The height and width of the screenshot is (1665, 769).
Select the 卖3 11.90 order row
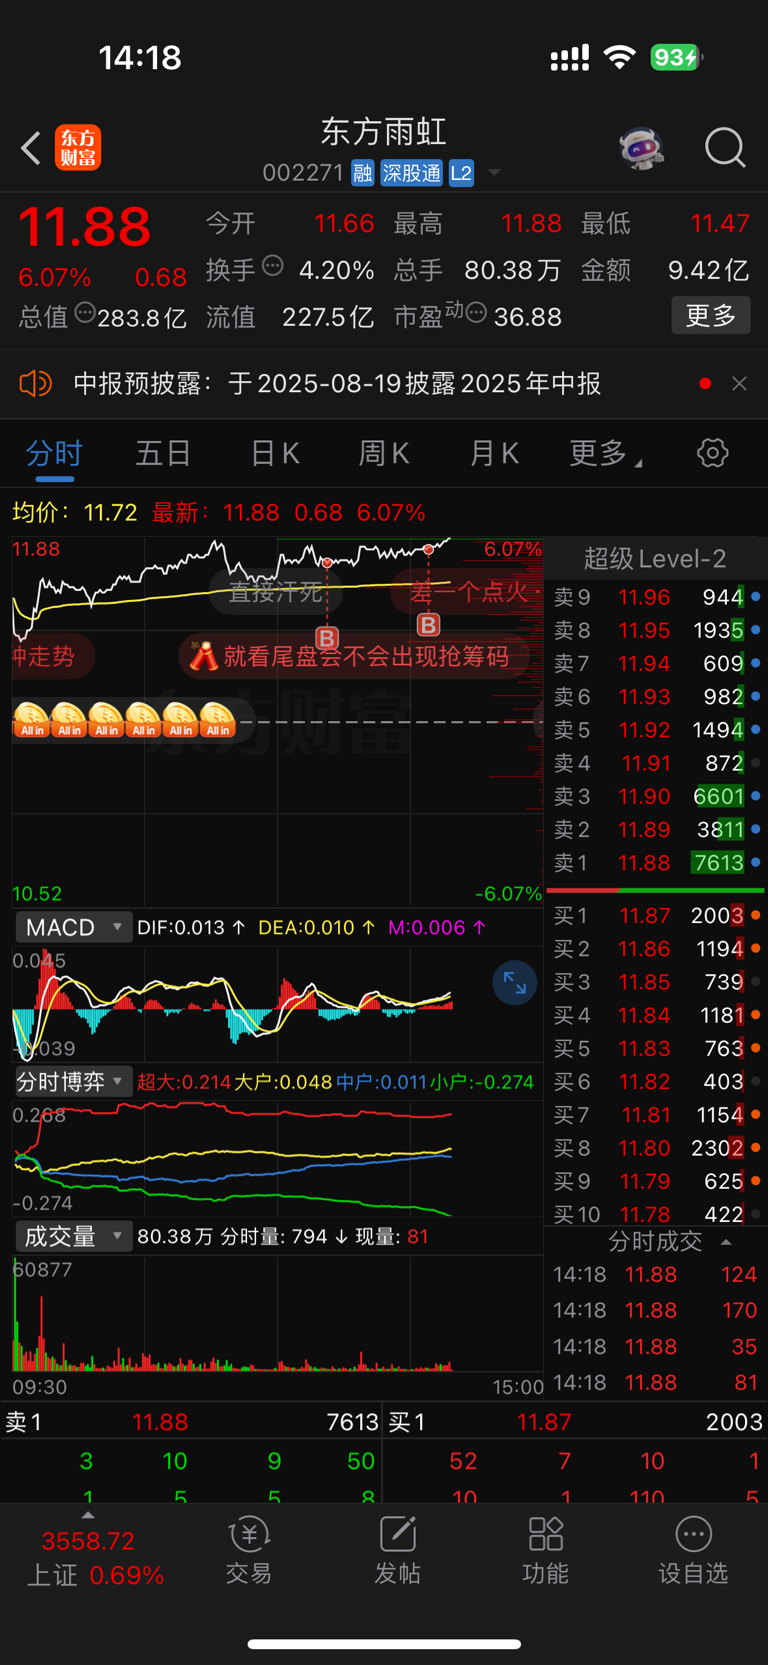[x=656, y=796]
